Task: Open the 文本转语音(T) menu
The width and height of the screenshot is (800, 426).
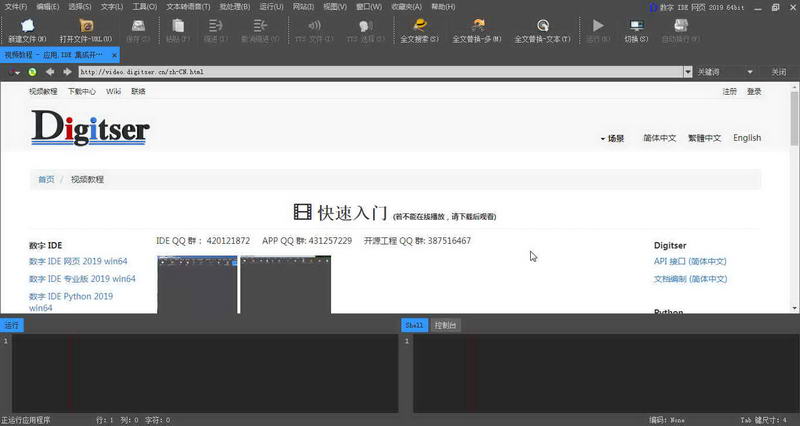Action: 188,7
